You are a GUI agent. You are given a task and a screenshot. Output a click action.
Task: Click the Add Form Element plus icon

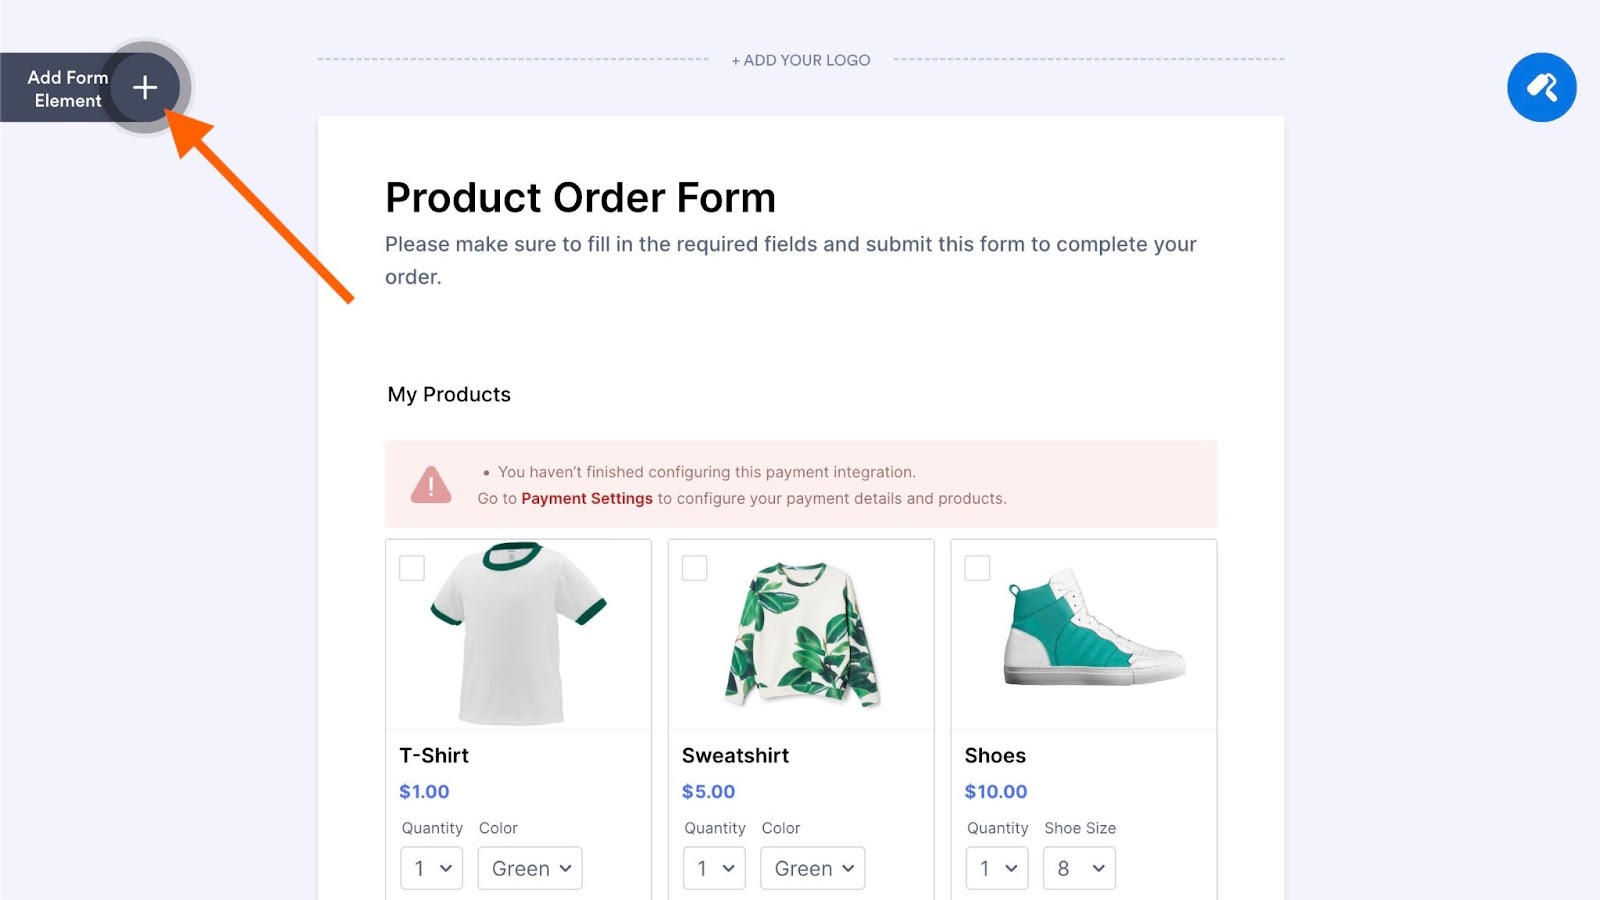point(145,88)
